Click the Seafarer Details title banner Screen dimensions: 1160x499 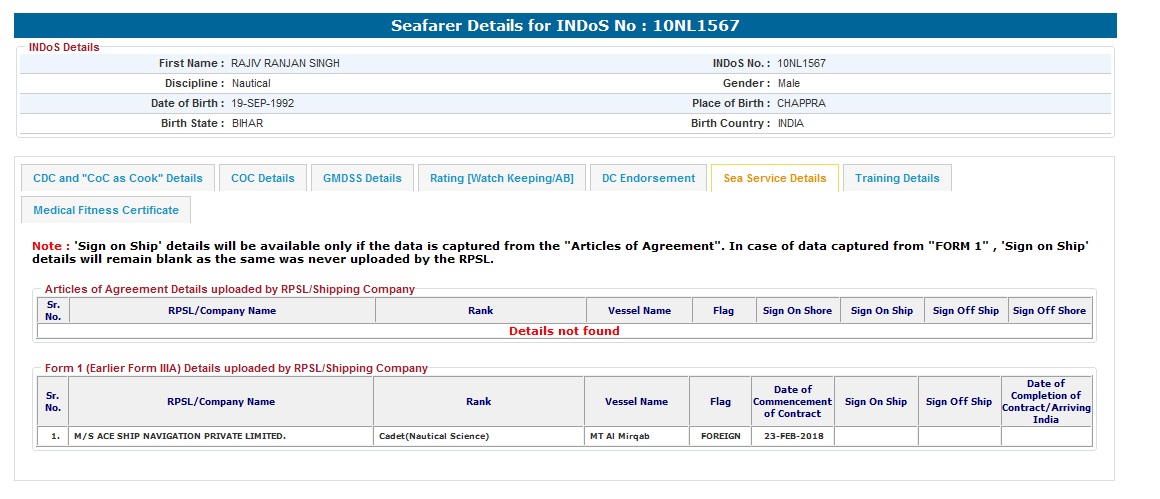point(565,25)
